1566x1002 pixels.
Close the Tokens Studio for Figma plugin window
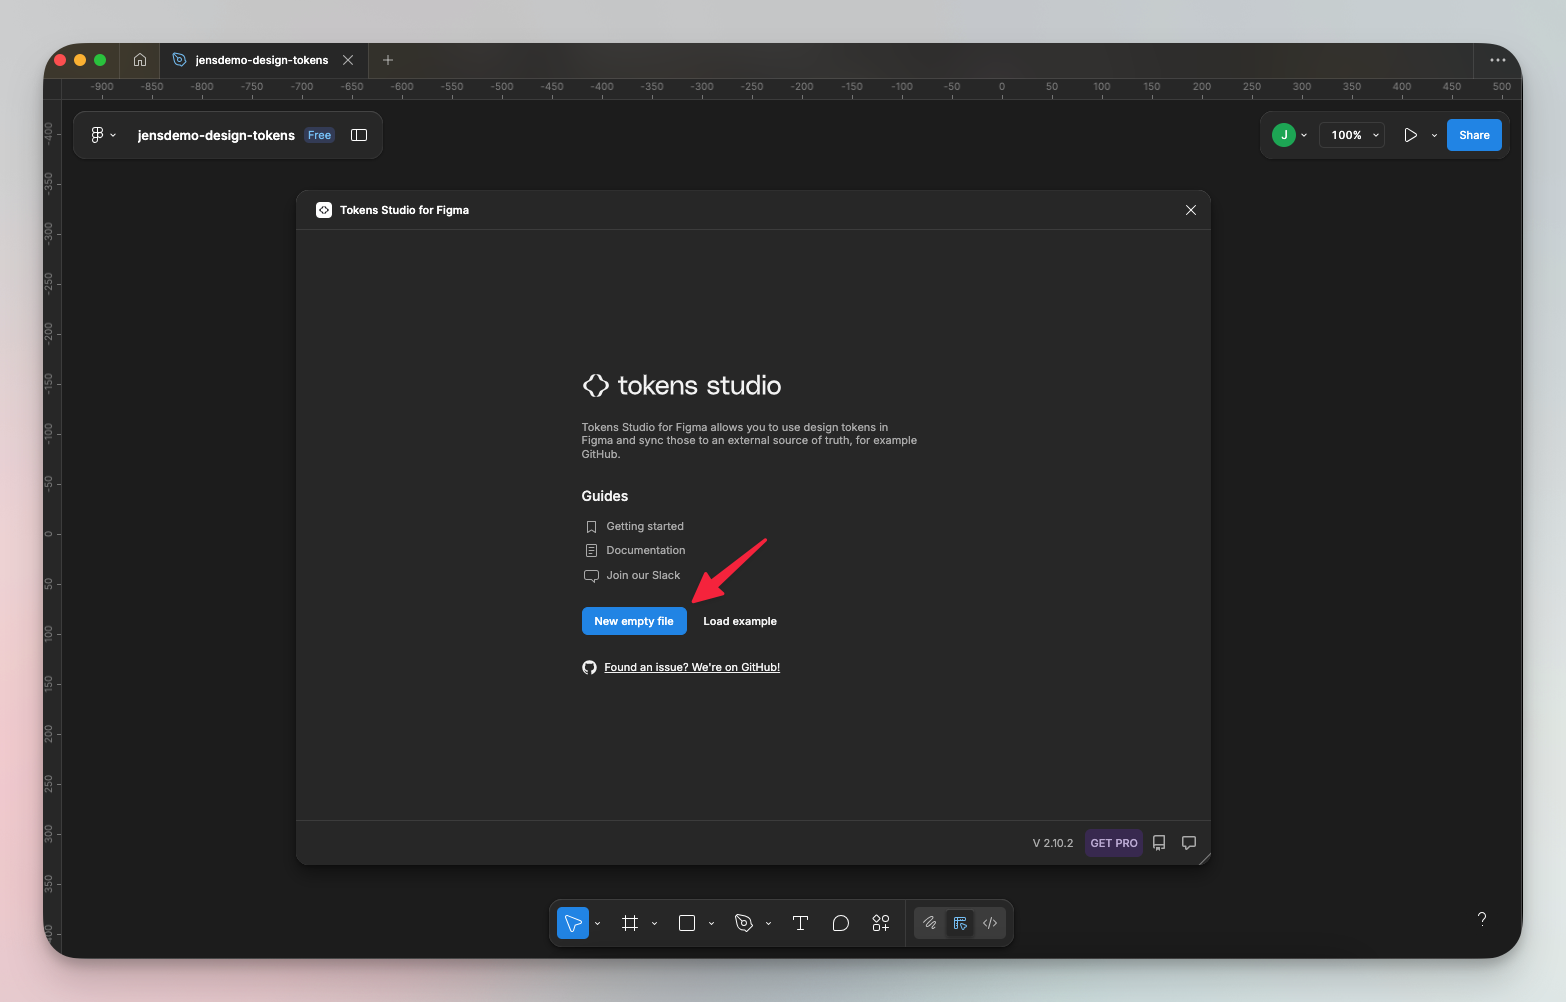pyautogui.click(x=1191, y=210)
